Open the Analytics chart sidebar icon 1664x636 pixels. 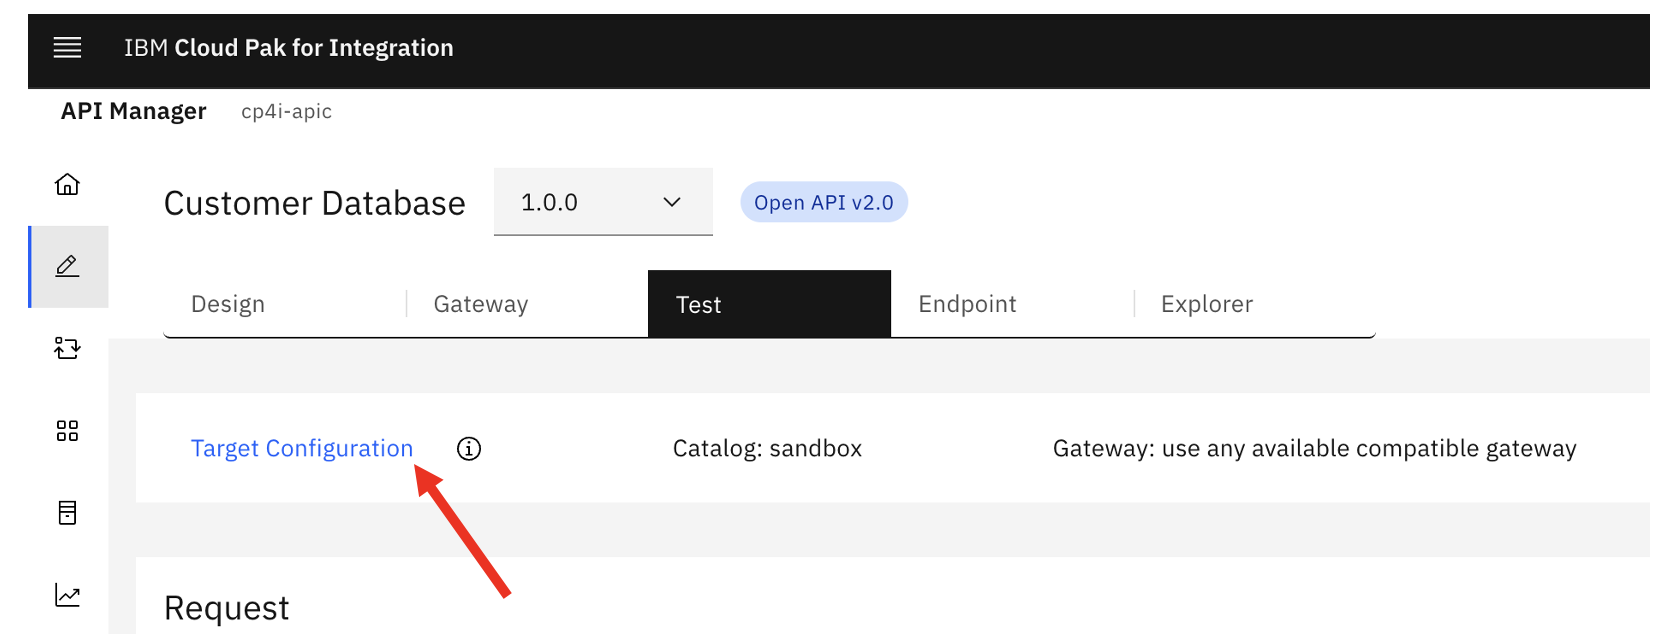click(67, 596)
